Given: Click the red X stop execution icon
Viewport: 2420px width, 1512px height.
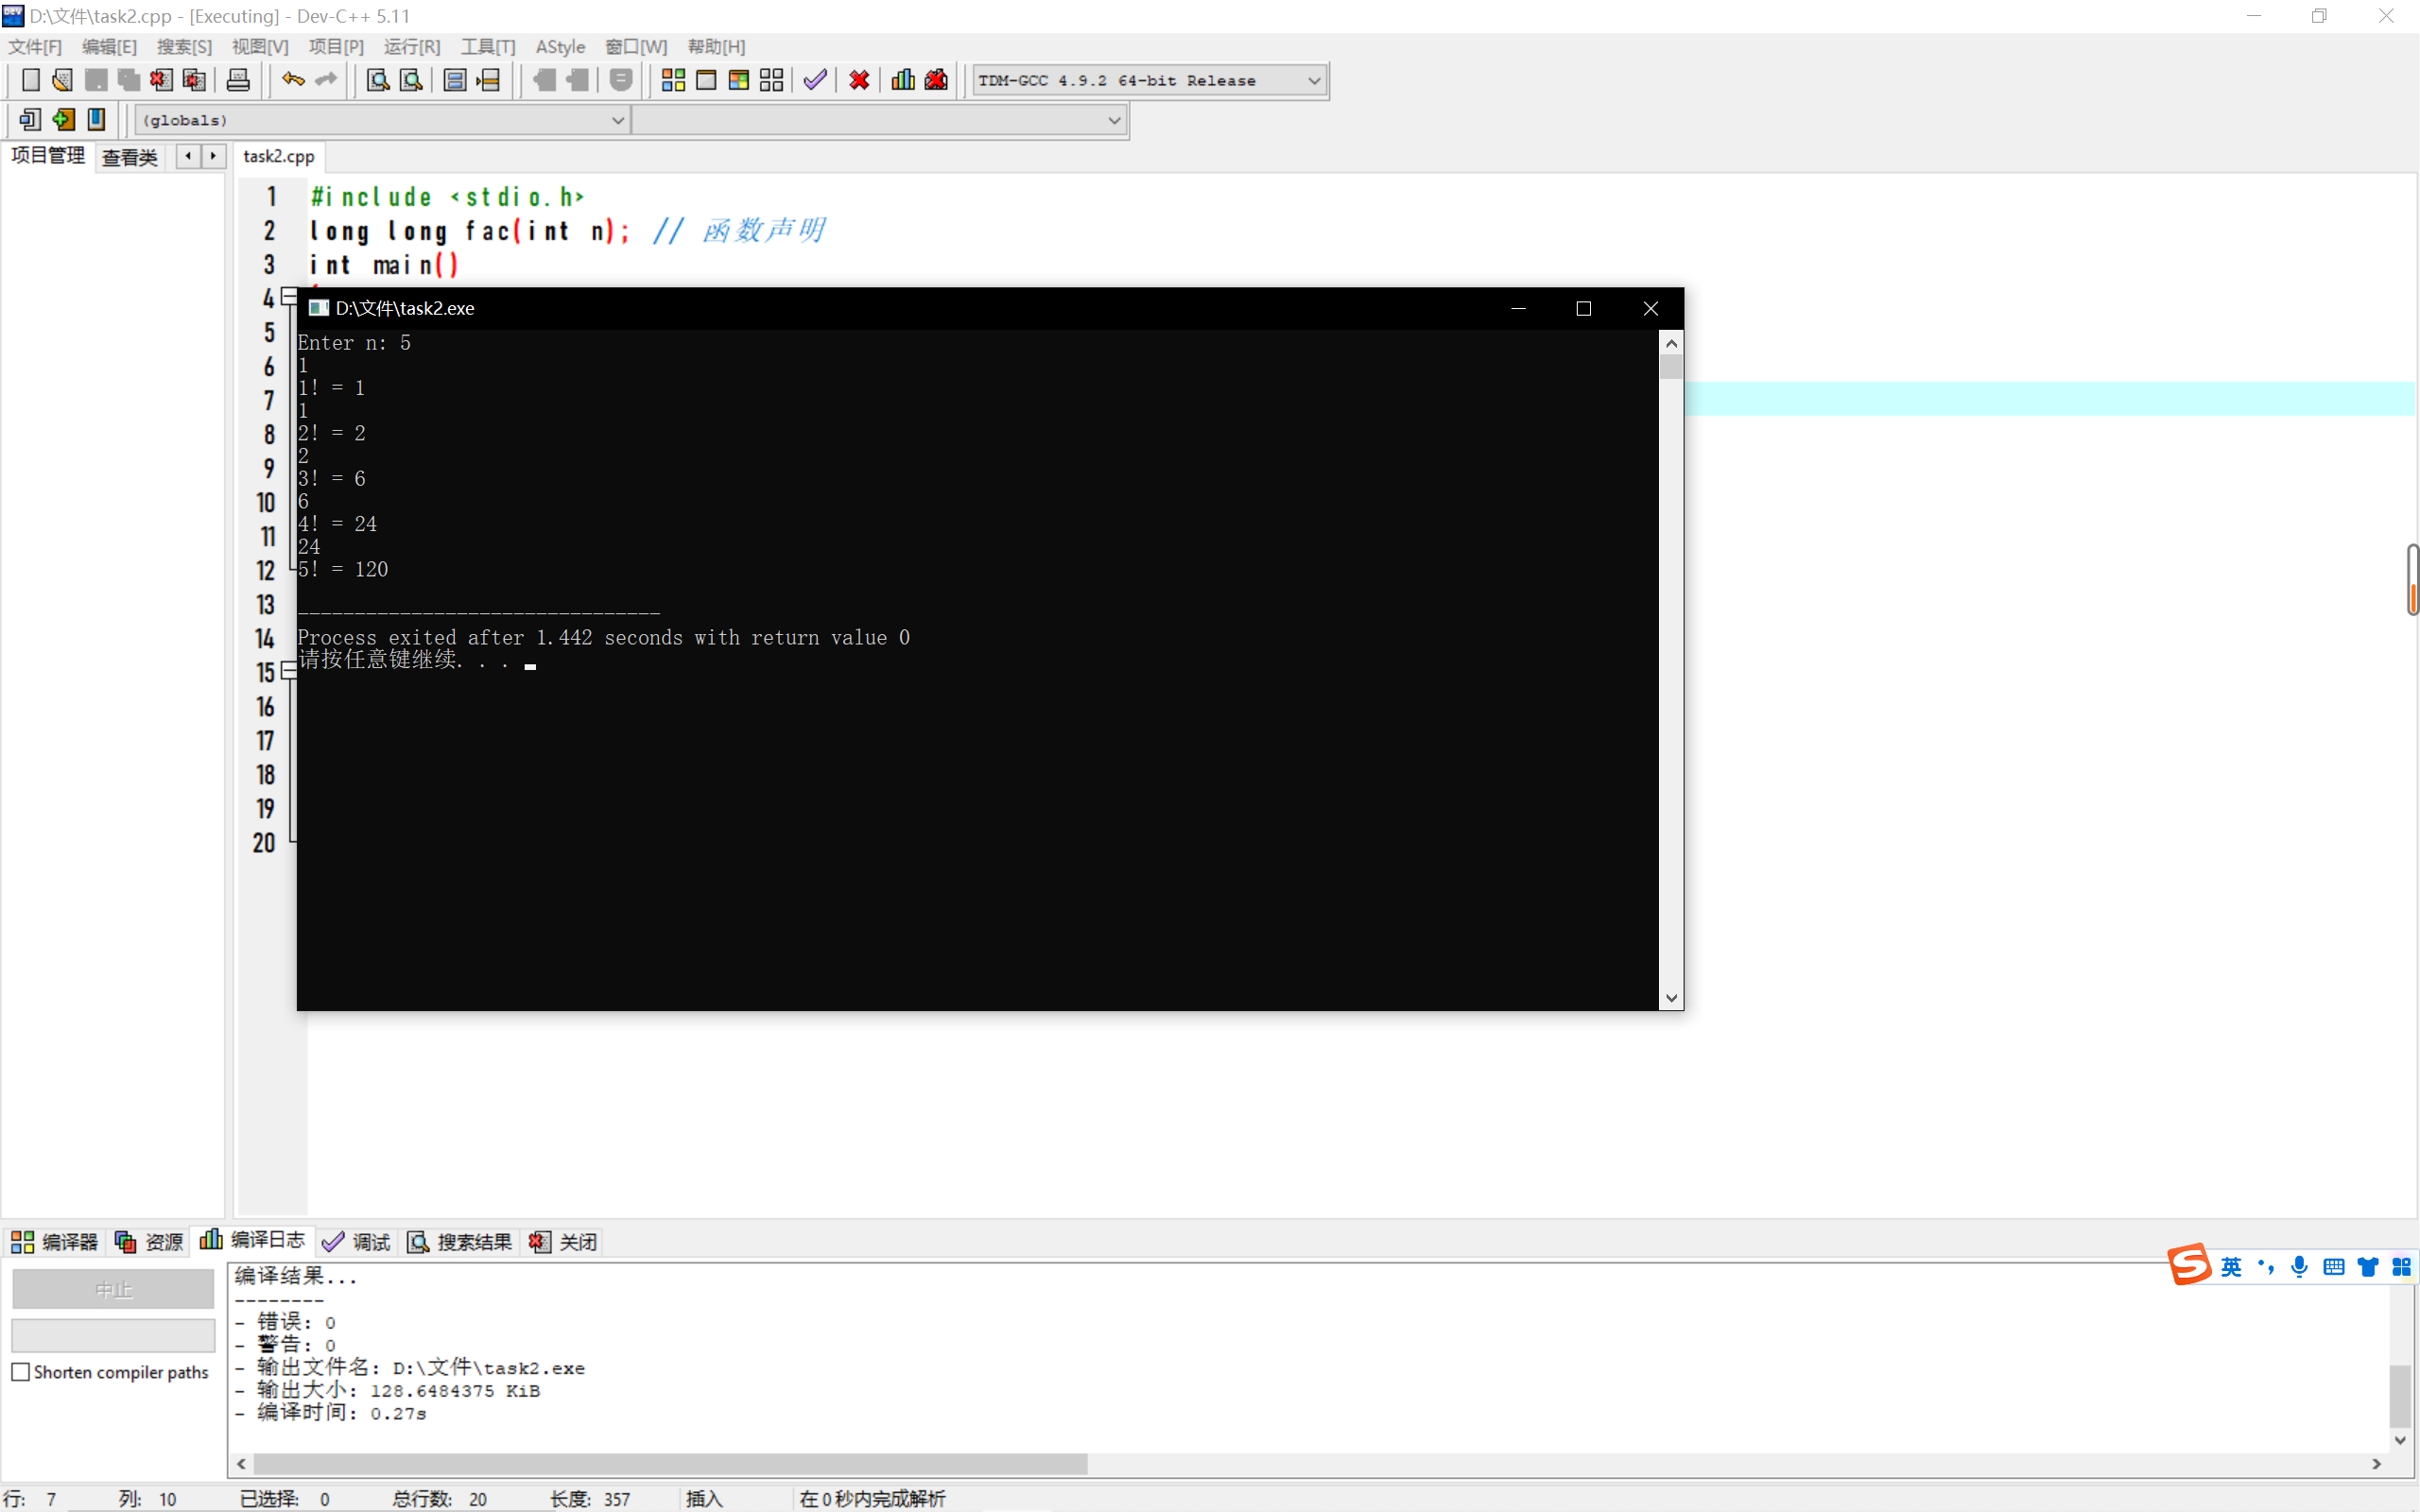Looking at the screenshot, I should tap(858, 80).
